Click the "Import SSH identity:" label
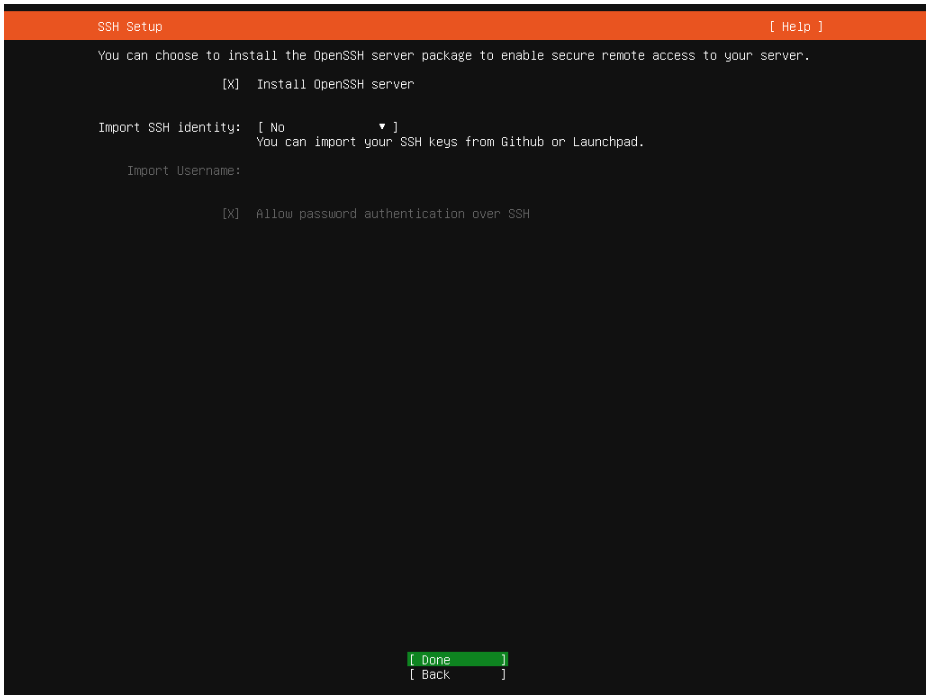Screen dimensions: 931x697 coord(169,127)
